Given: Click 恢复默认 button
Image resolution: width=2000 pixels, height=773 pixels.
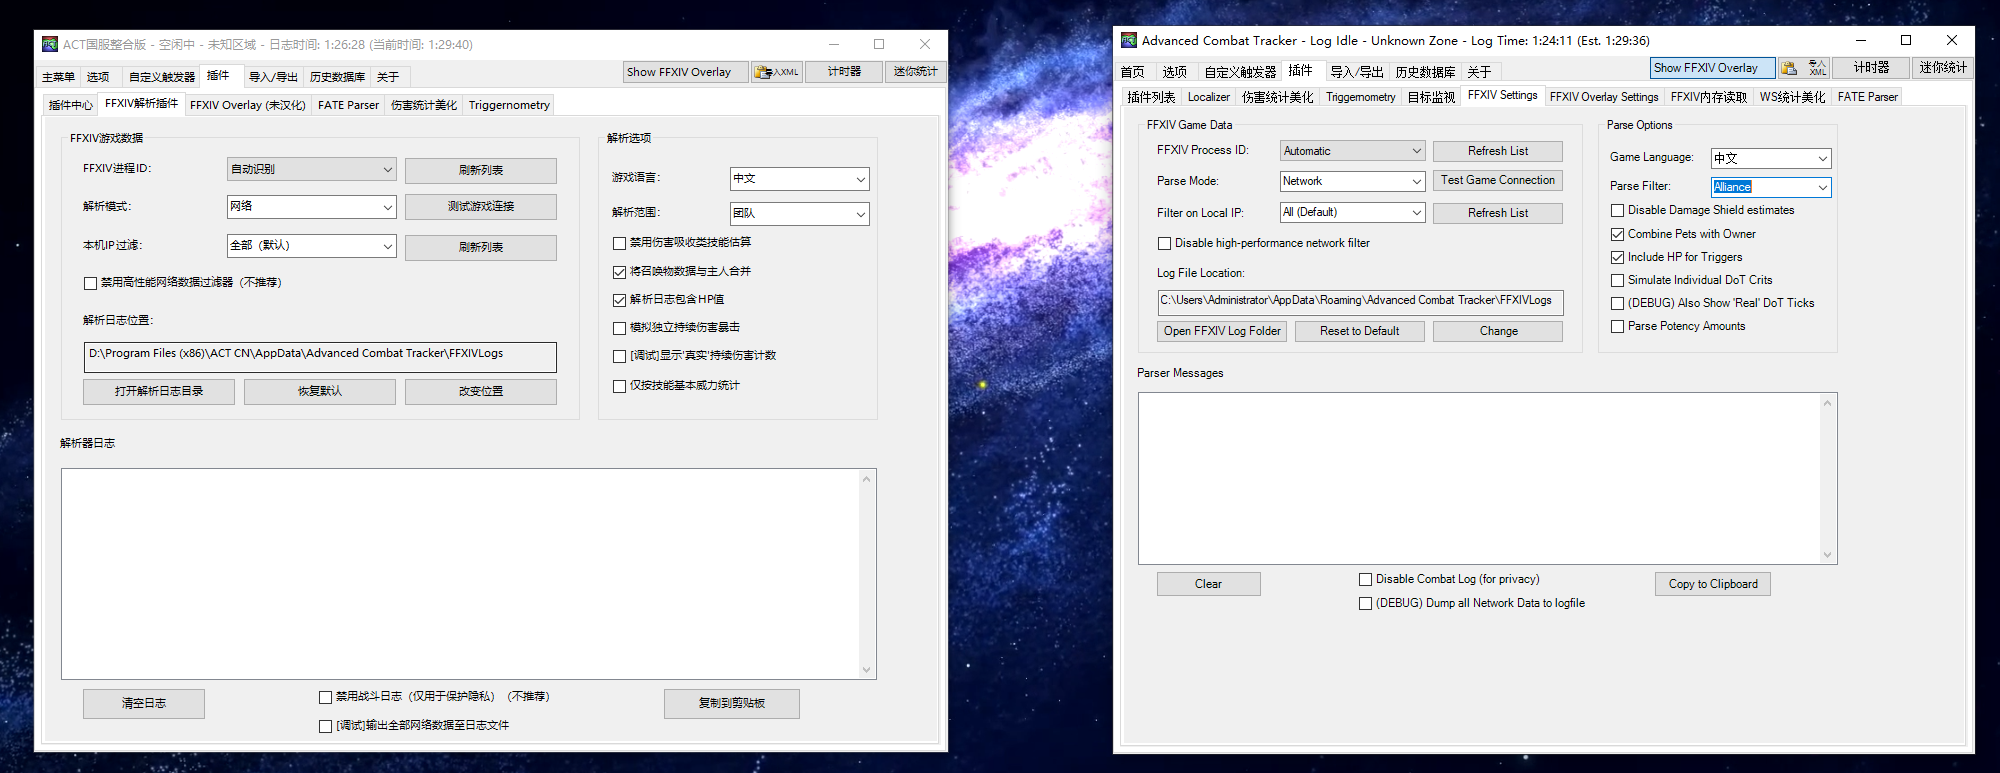Looking at the screenshot, I should point(320,391).
